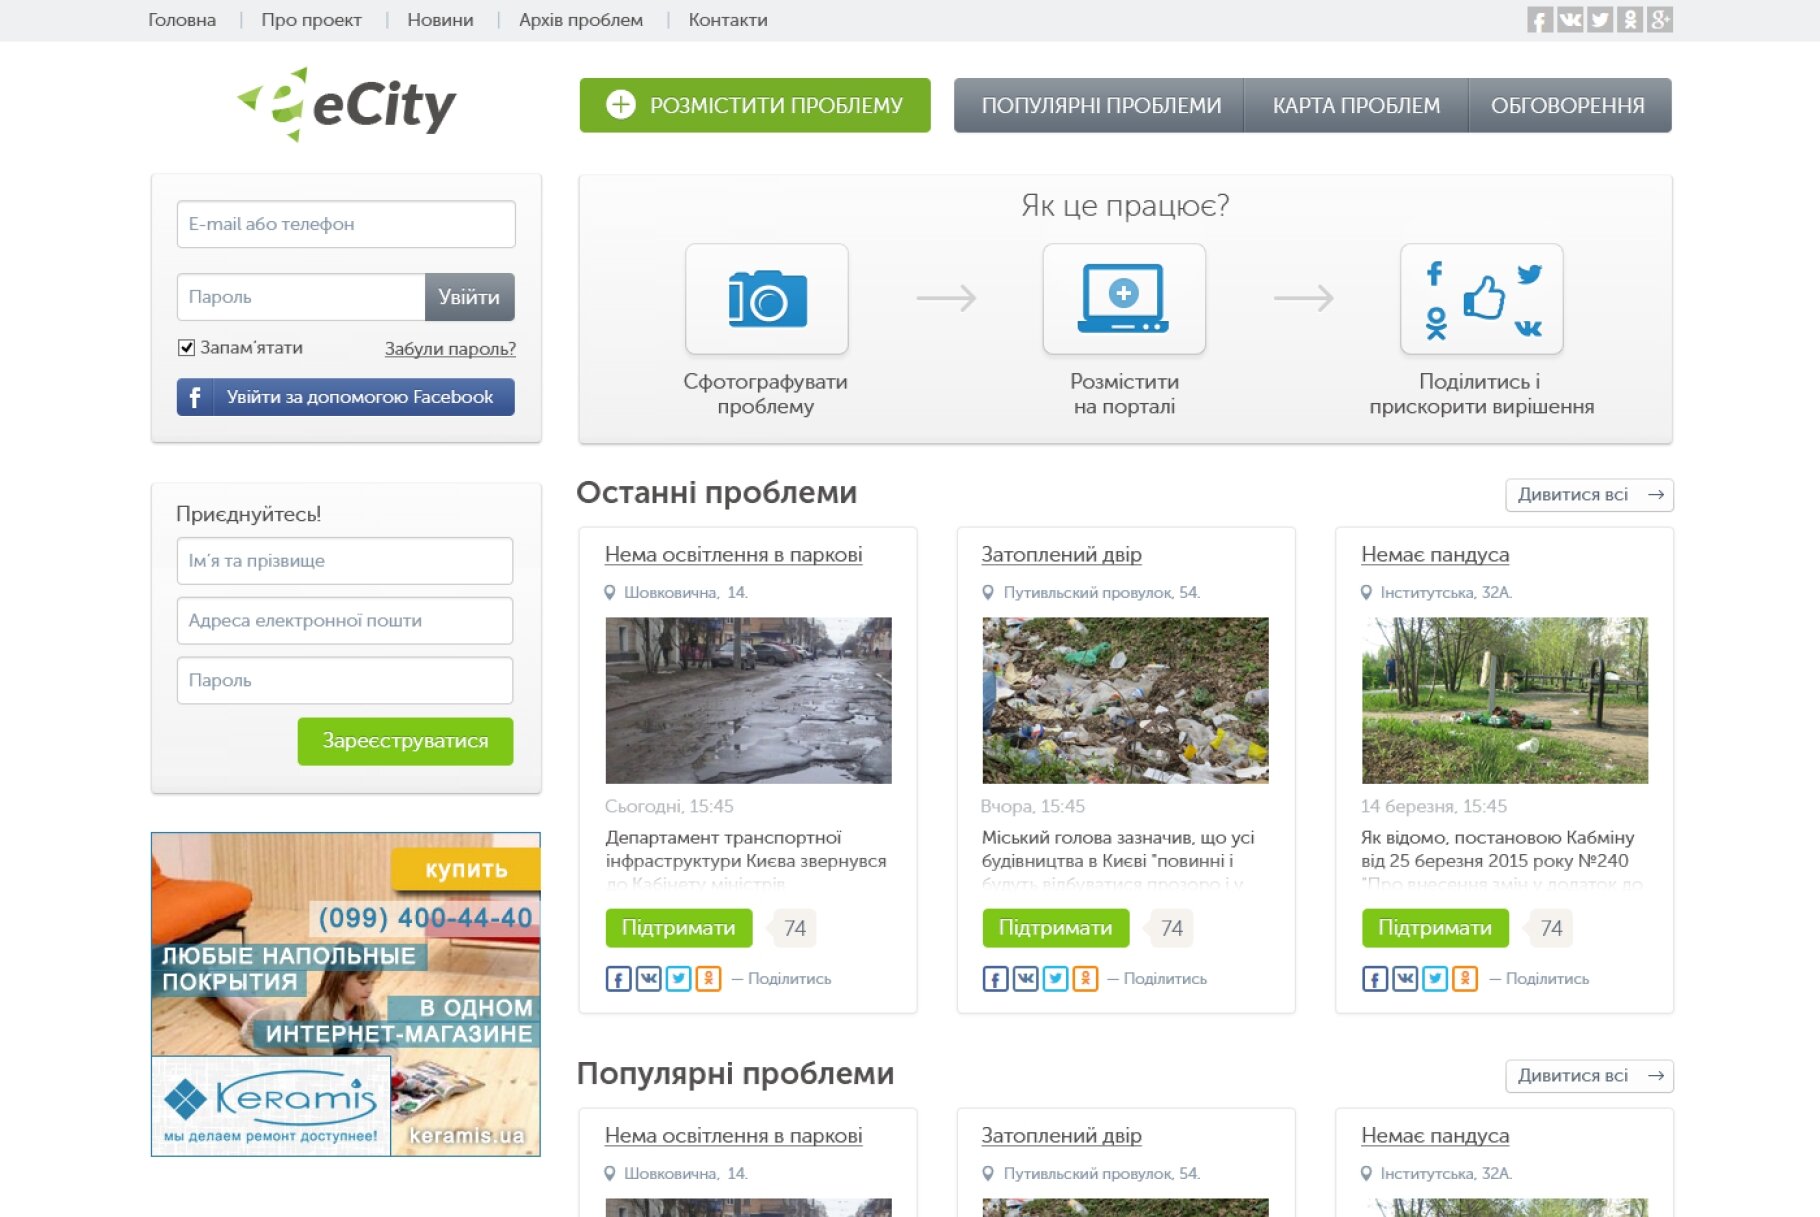Screen dimensions: 1820x1217
Task: Click Дивитися всі for Популярні проблеми
Action: 1589,1075
